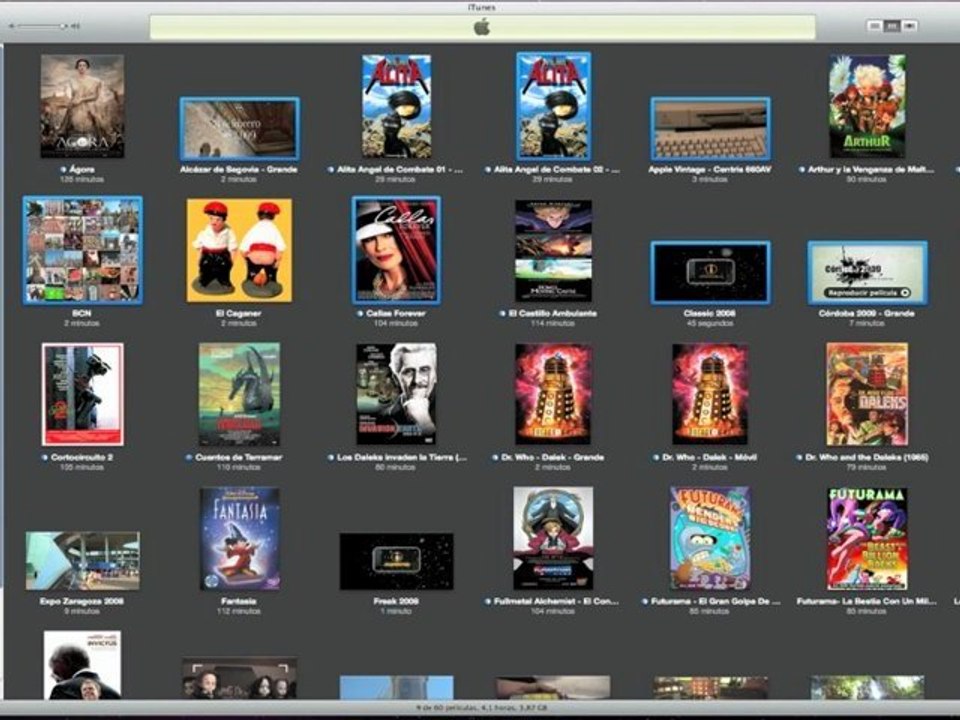Select Futurama - La Bestia poster
This screenshot has width=960, height=720.
(868, 538)
